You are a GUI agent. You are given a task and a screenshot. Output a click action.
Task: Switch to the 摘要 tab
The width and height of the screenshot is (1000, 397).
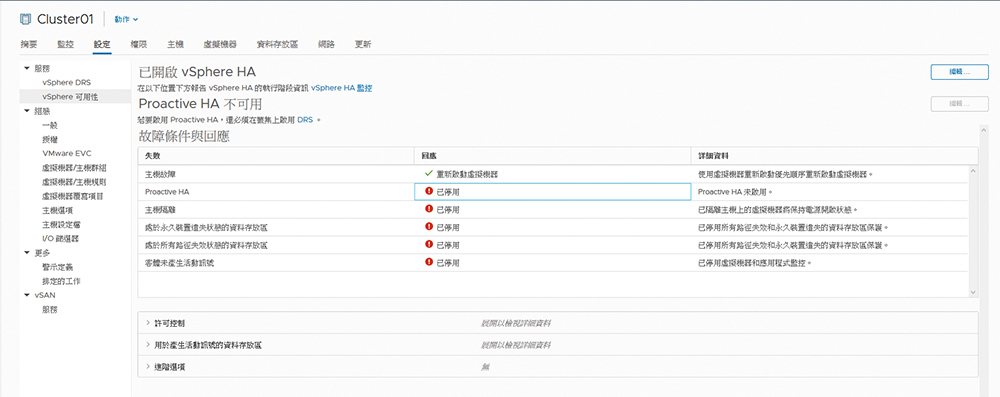(x=29, y=45)
